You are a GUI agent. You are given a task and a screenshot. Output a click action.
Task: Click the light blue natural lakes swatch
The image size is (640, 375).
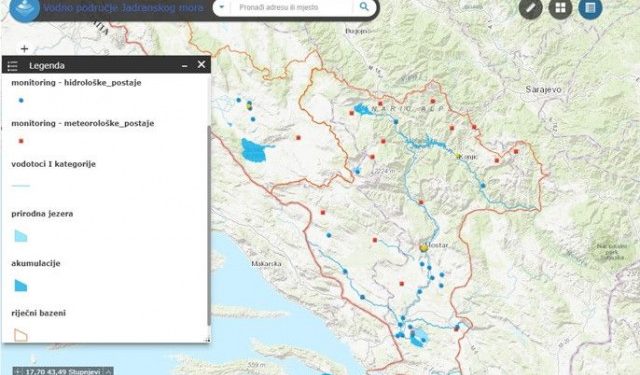(21, 236)
